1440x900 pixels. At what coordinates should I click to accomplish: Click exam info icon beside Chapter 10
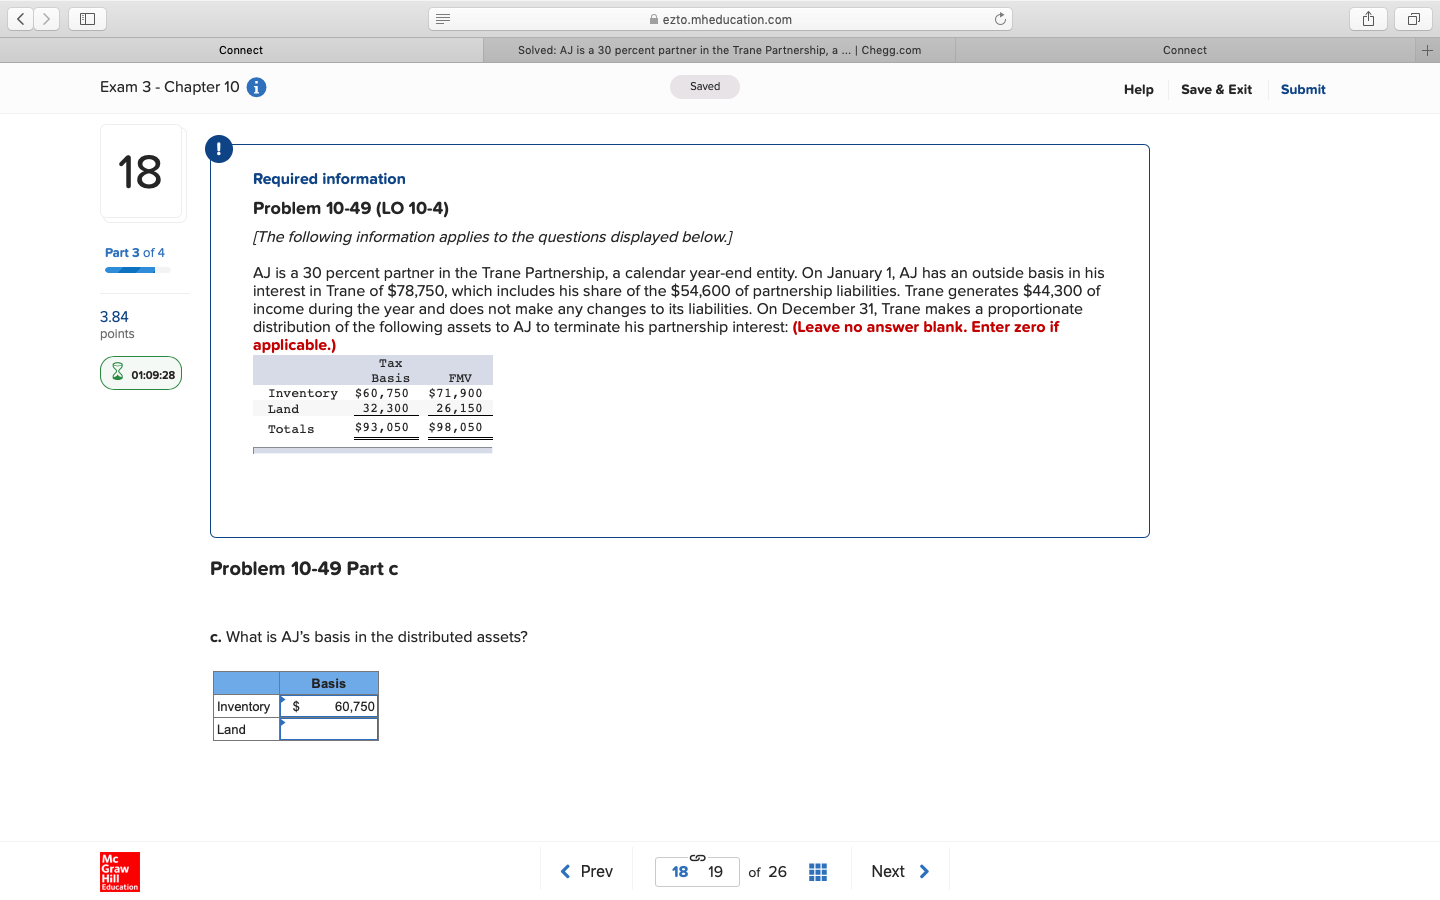tap(256, 87)
